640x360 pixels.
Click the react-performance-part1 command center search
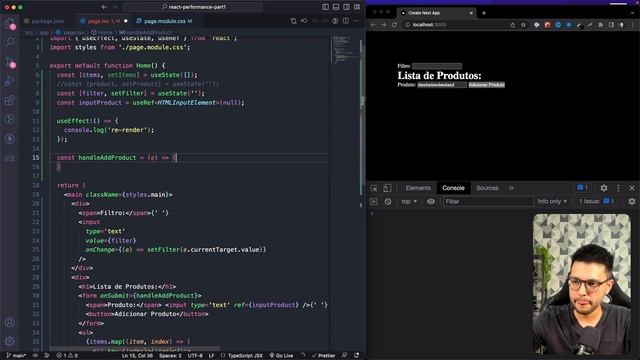193,7
